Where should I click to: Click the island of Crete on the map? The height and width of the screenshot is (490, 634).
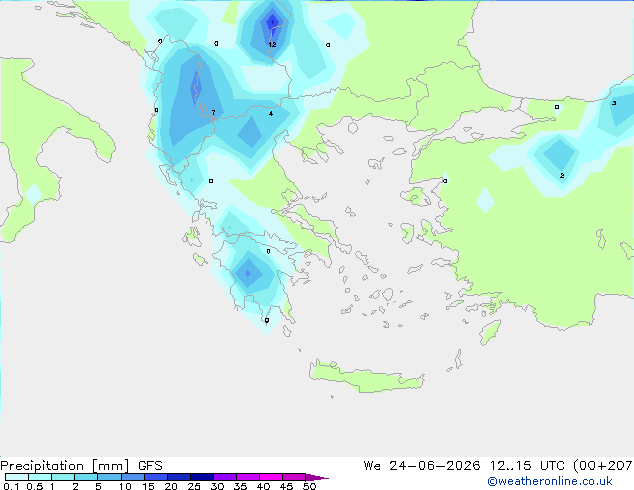pyautogui.click(x=366, y=376)
